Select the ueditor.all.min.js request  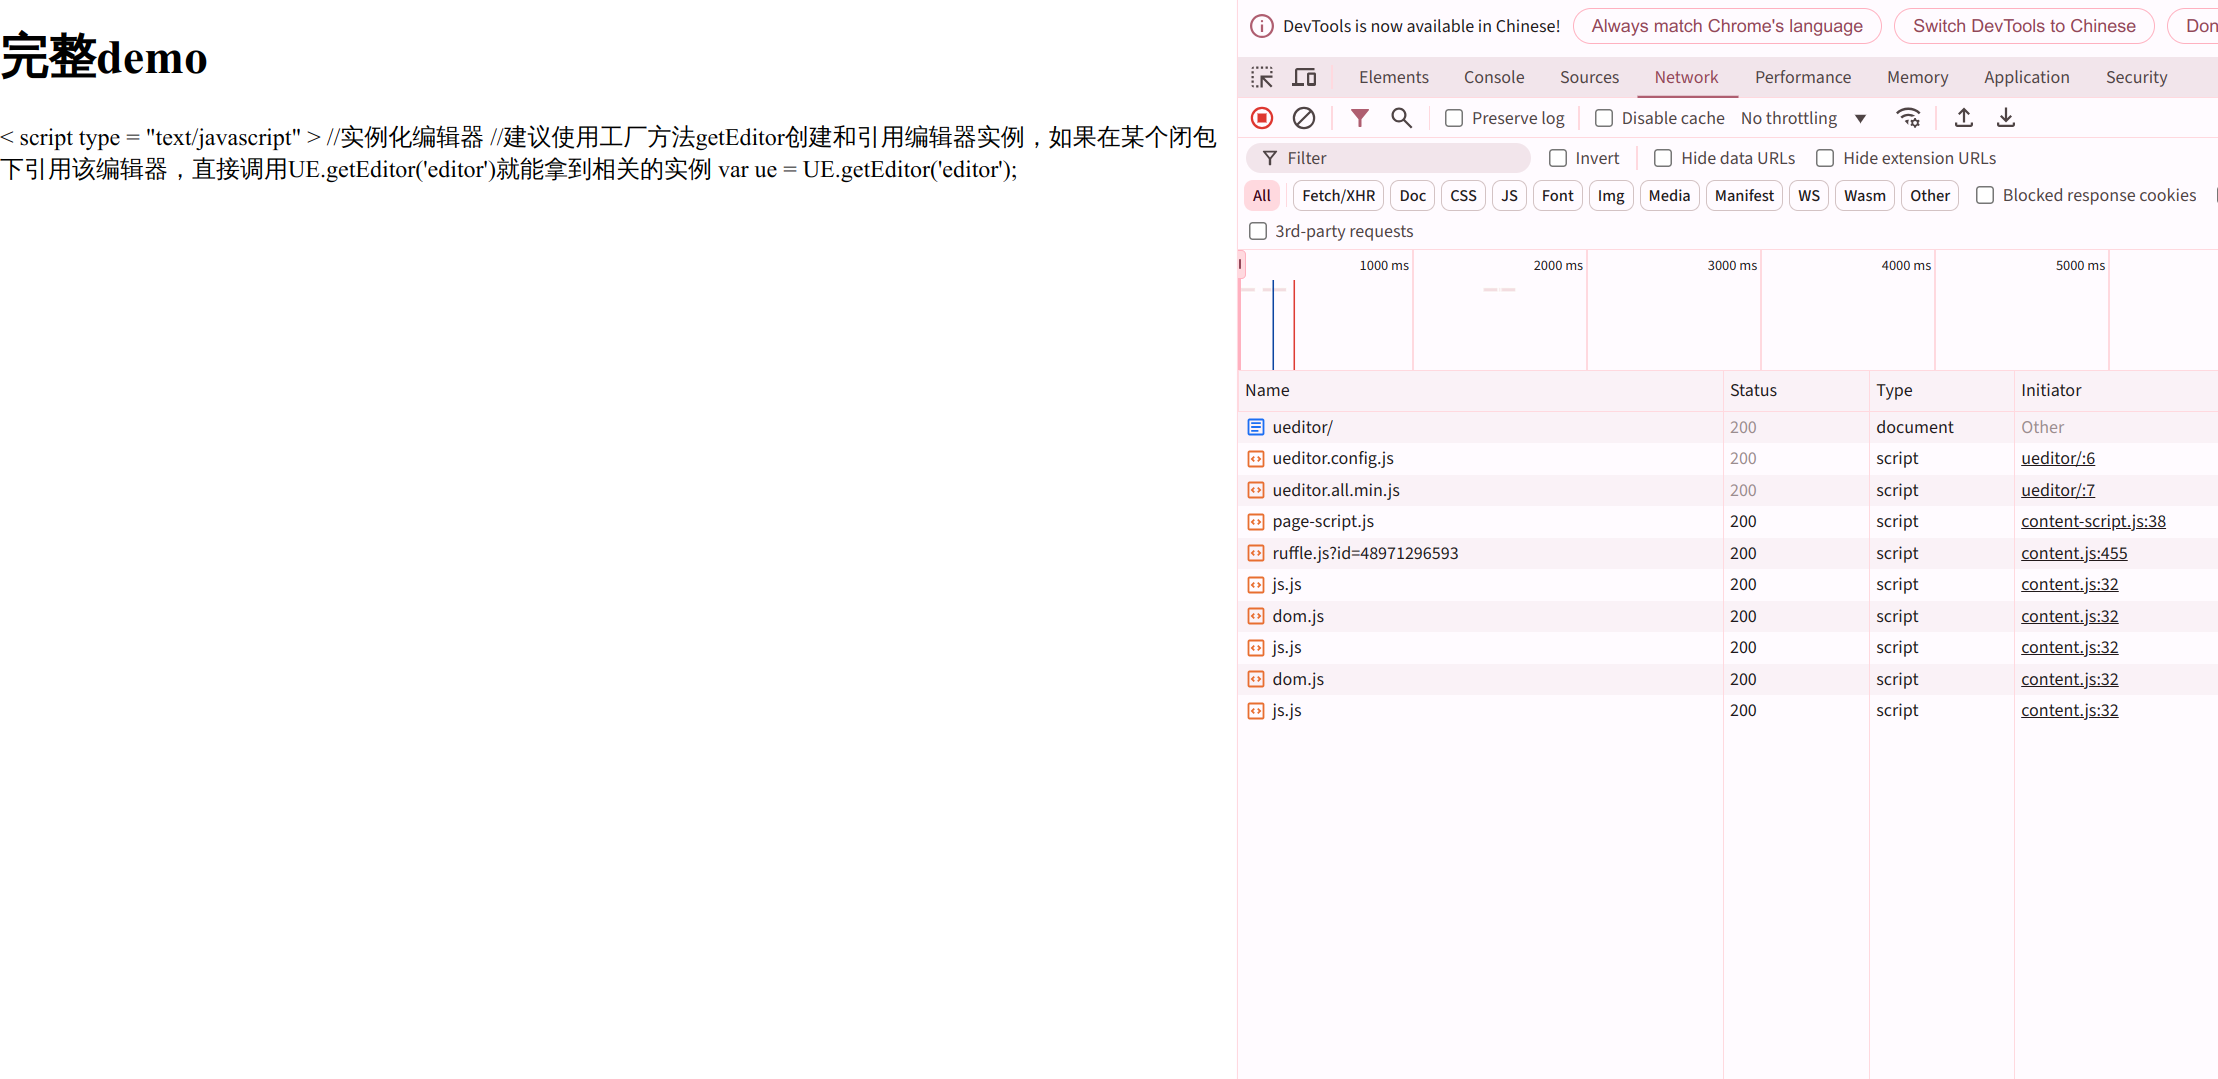click(x=1728, y=490)
